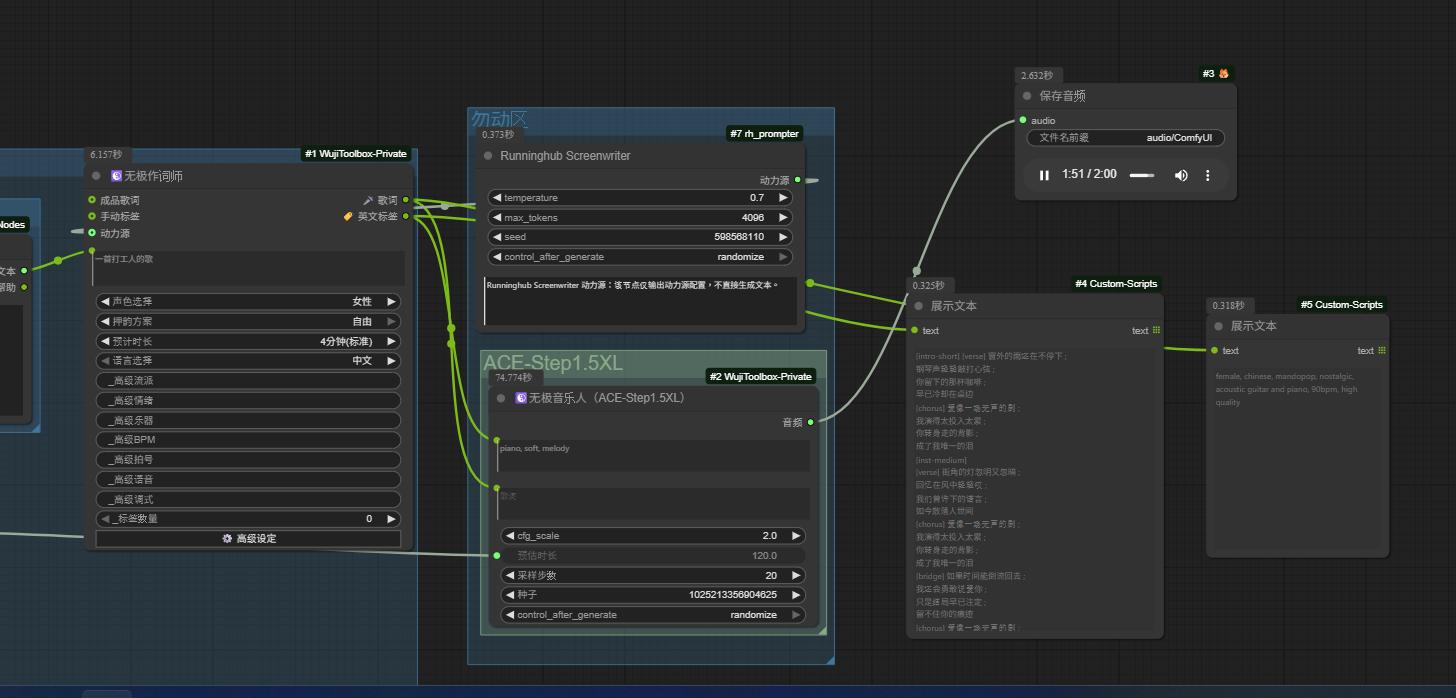Click the _高级情绪 field

(x=248, y=400)
